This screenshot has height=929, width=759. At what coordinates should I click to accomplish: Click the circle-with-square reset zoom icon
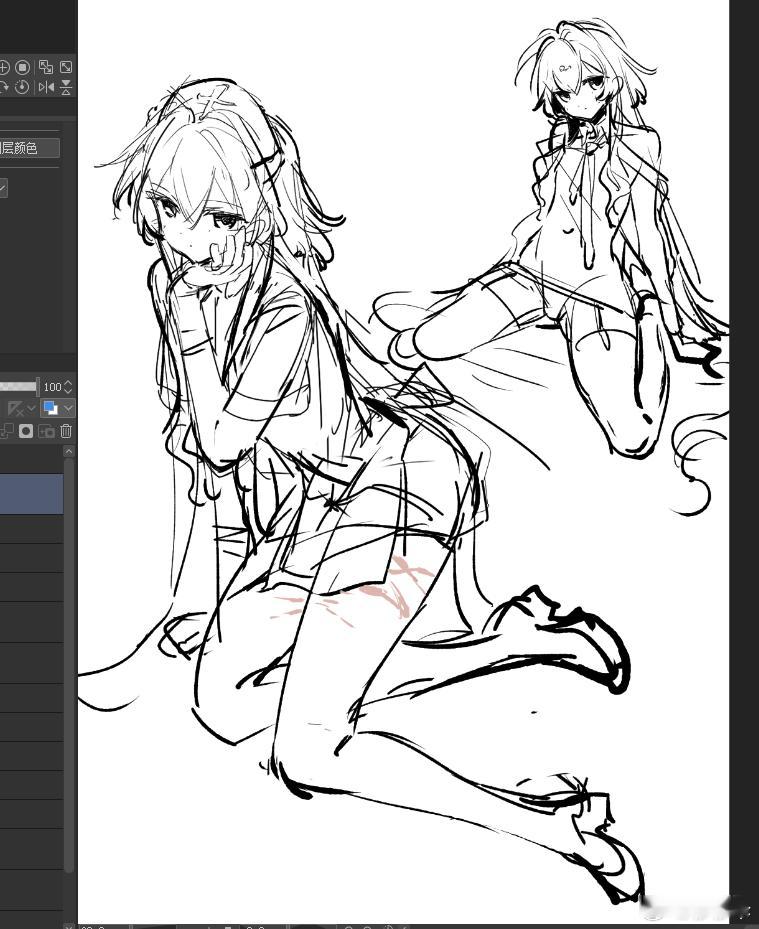23,67
